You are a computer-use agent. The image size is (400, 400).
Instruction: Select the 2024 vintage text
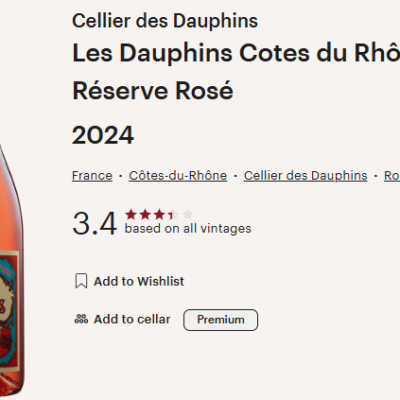[103, 135]
